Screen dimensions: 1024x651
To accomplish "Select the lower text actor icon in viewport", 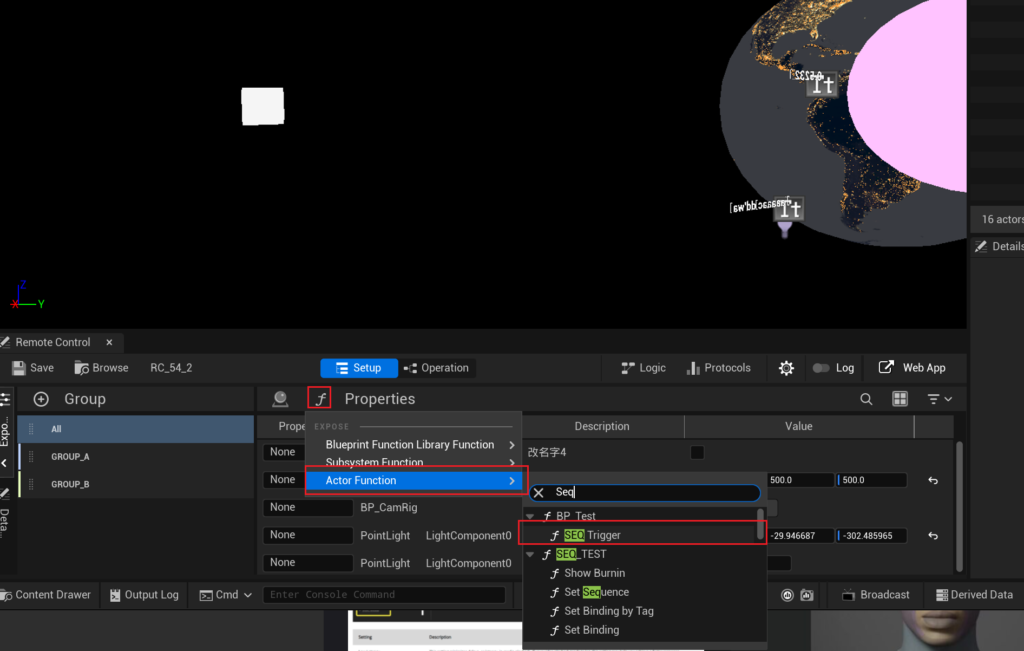I will tap(789, 209).
